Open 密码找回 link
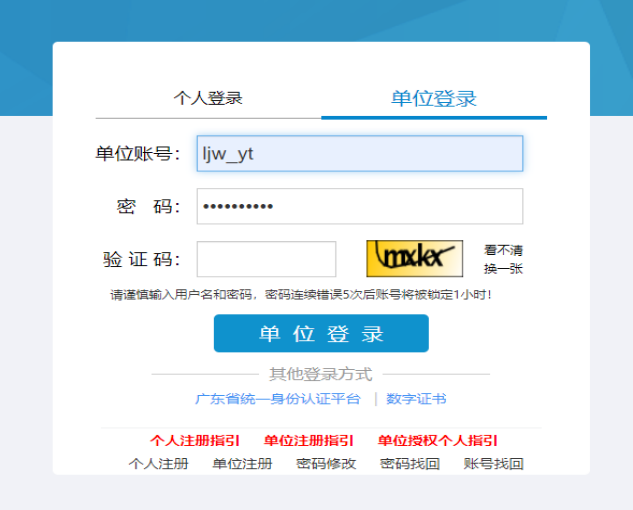 410,464
